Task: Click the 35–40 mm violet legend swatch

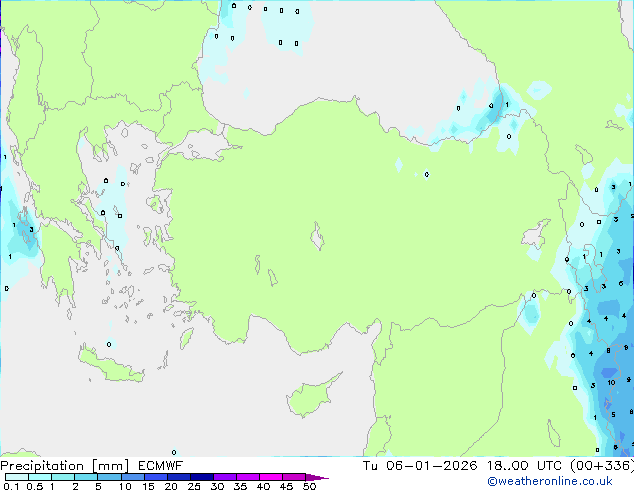Action: pos(248,477)
